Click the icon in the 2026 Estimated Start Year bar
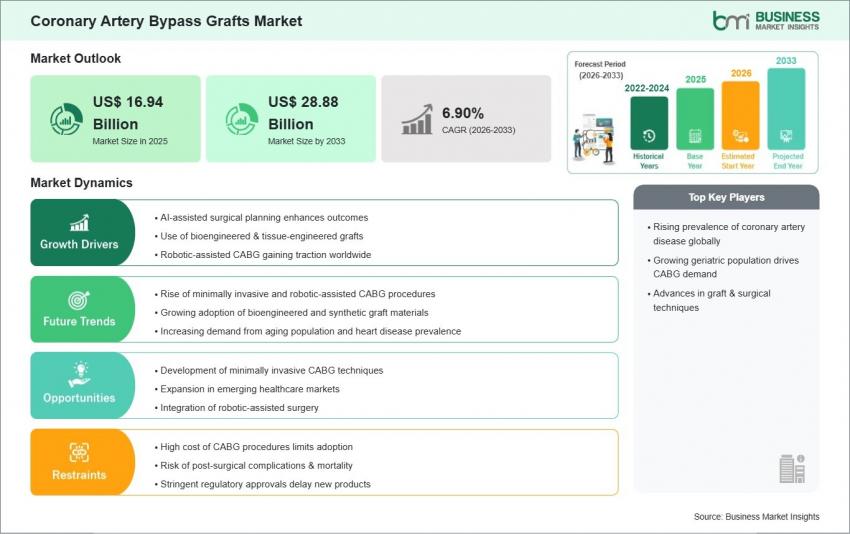The width and height of the screenshot is (850, 534). (740, 136)
